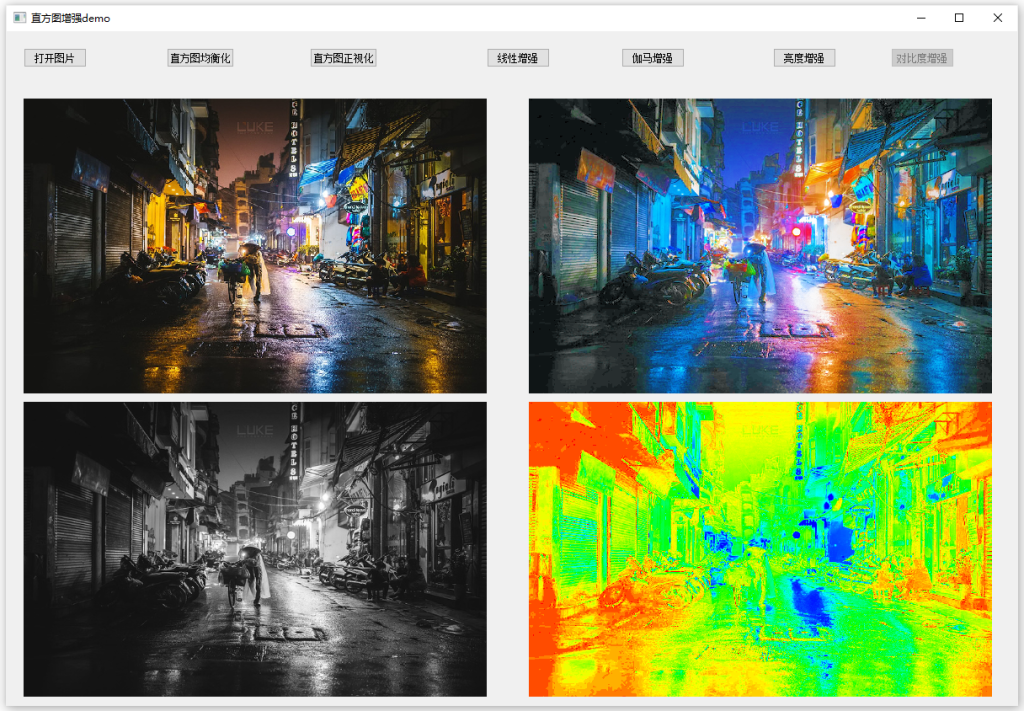1024x711 pixels.
Task: Select the grayscale street image panel
Action: (255, 549)
